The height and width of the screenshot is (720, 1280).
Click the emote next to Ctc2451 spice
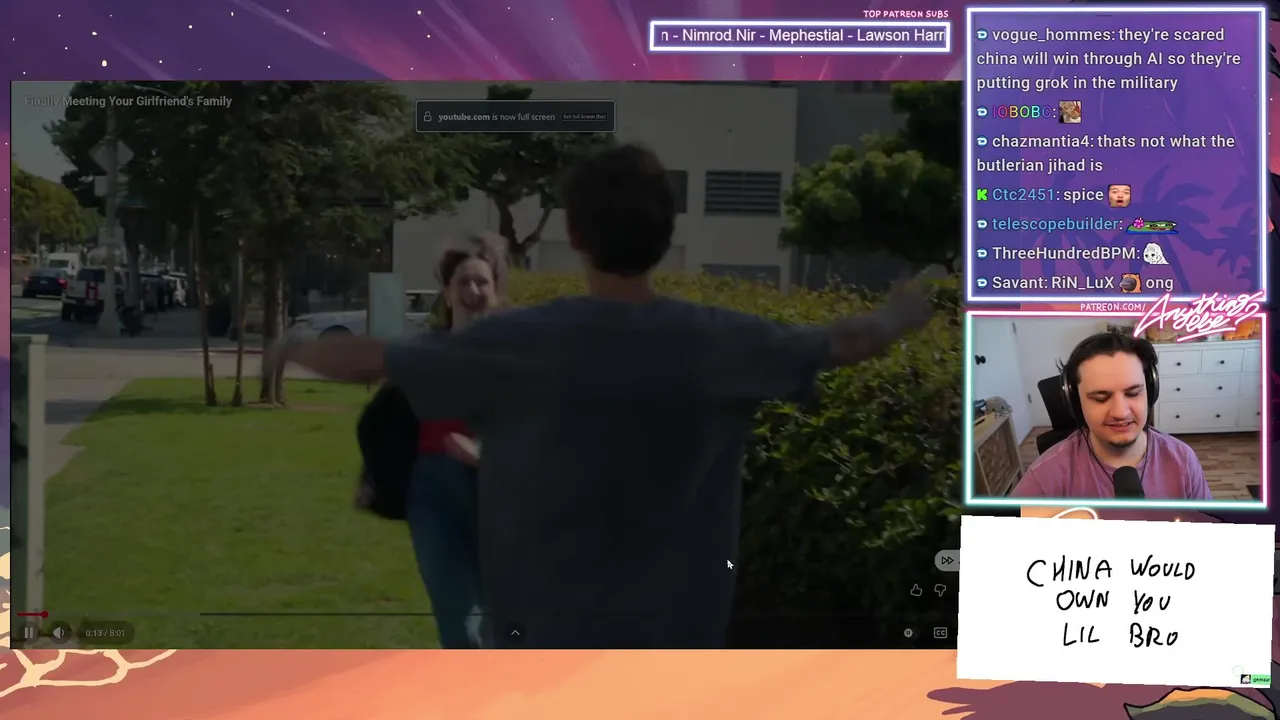[1119, 195]
